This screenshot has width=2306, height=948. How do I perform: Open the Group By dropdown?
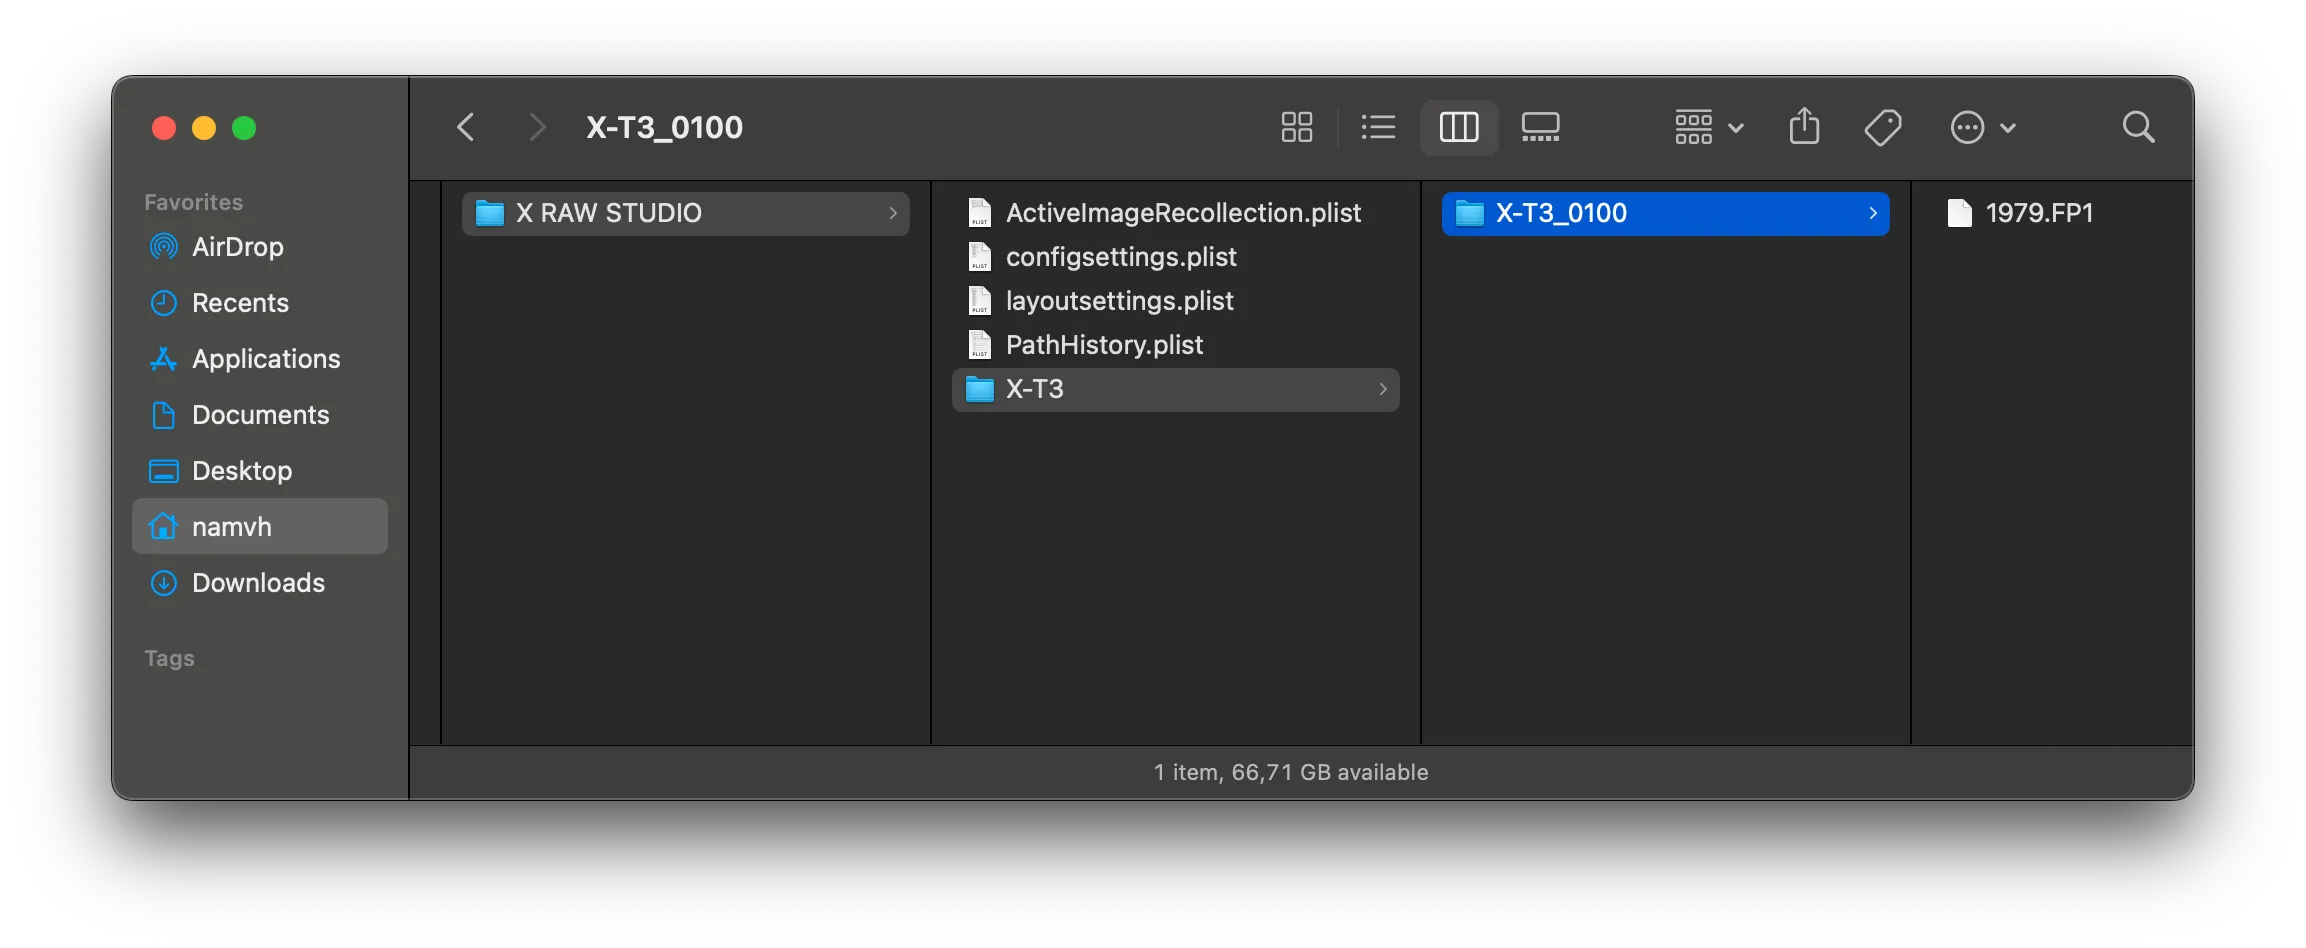[1708, 127]
